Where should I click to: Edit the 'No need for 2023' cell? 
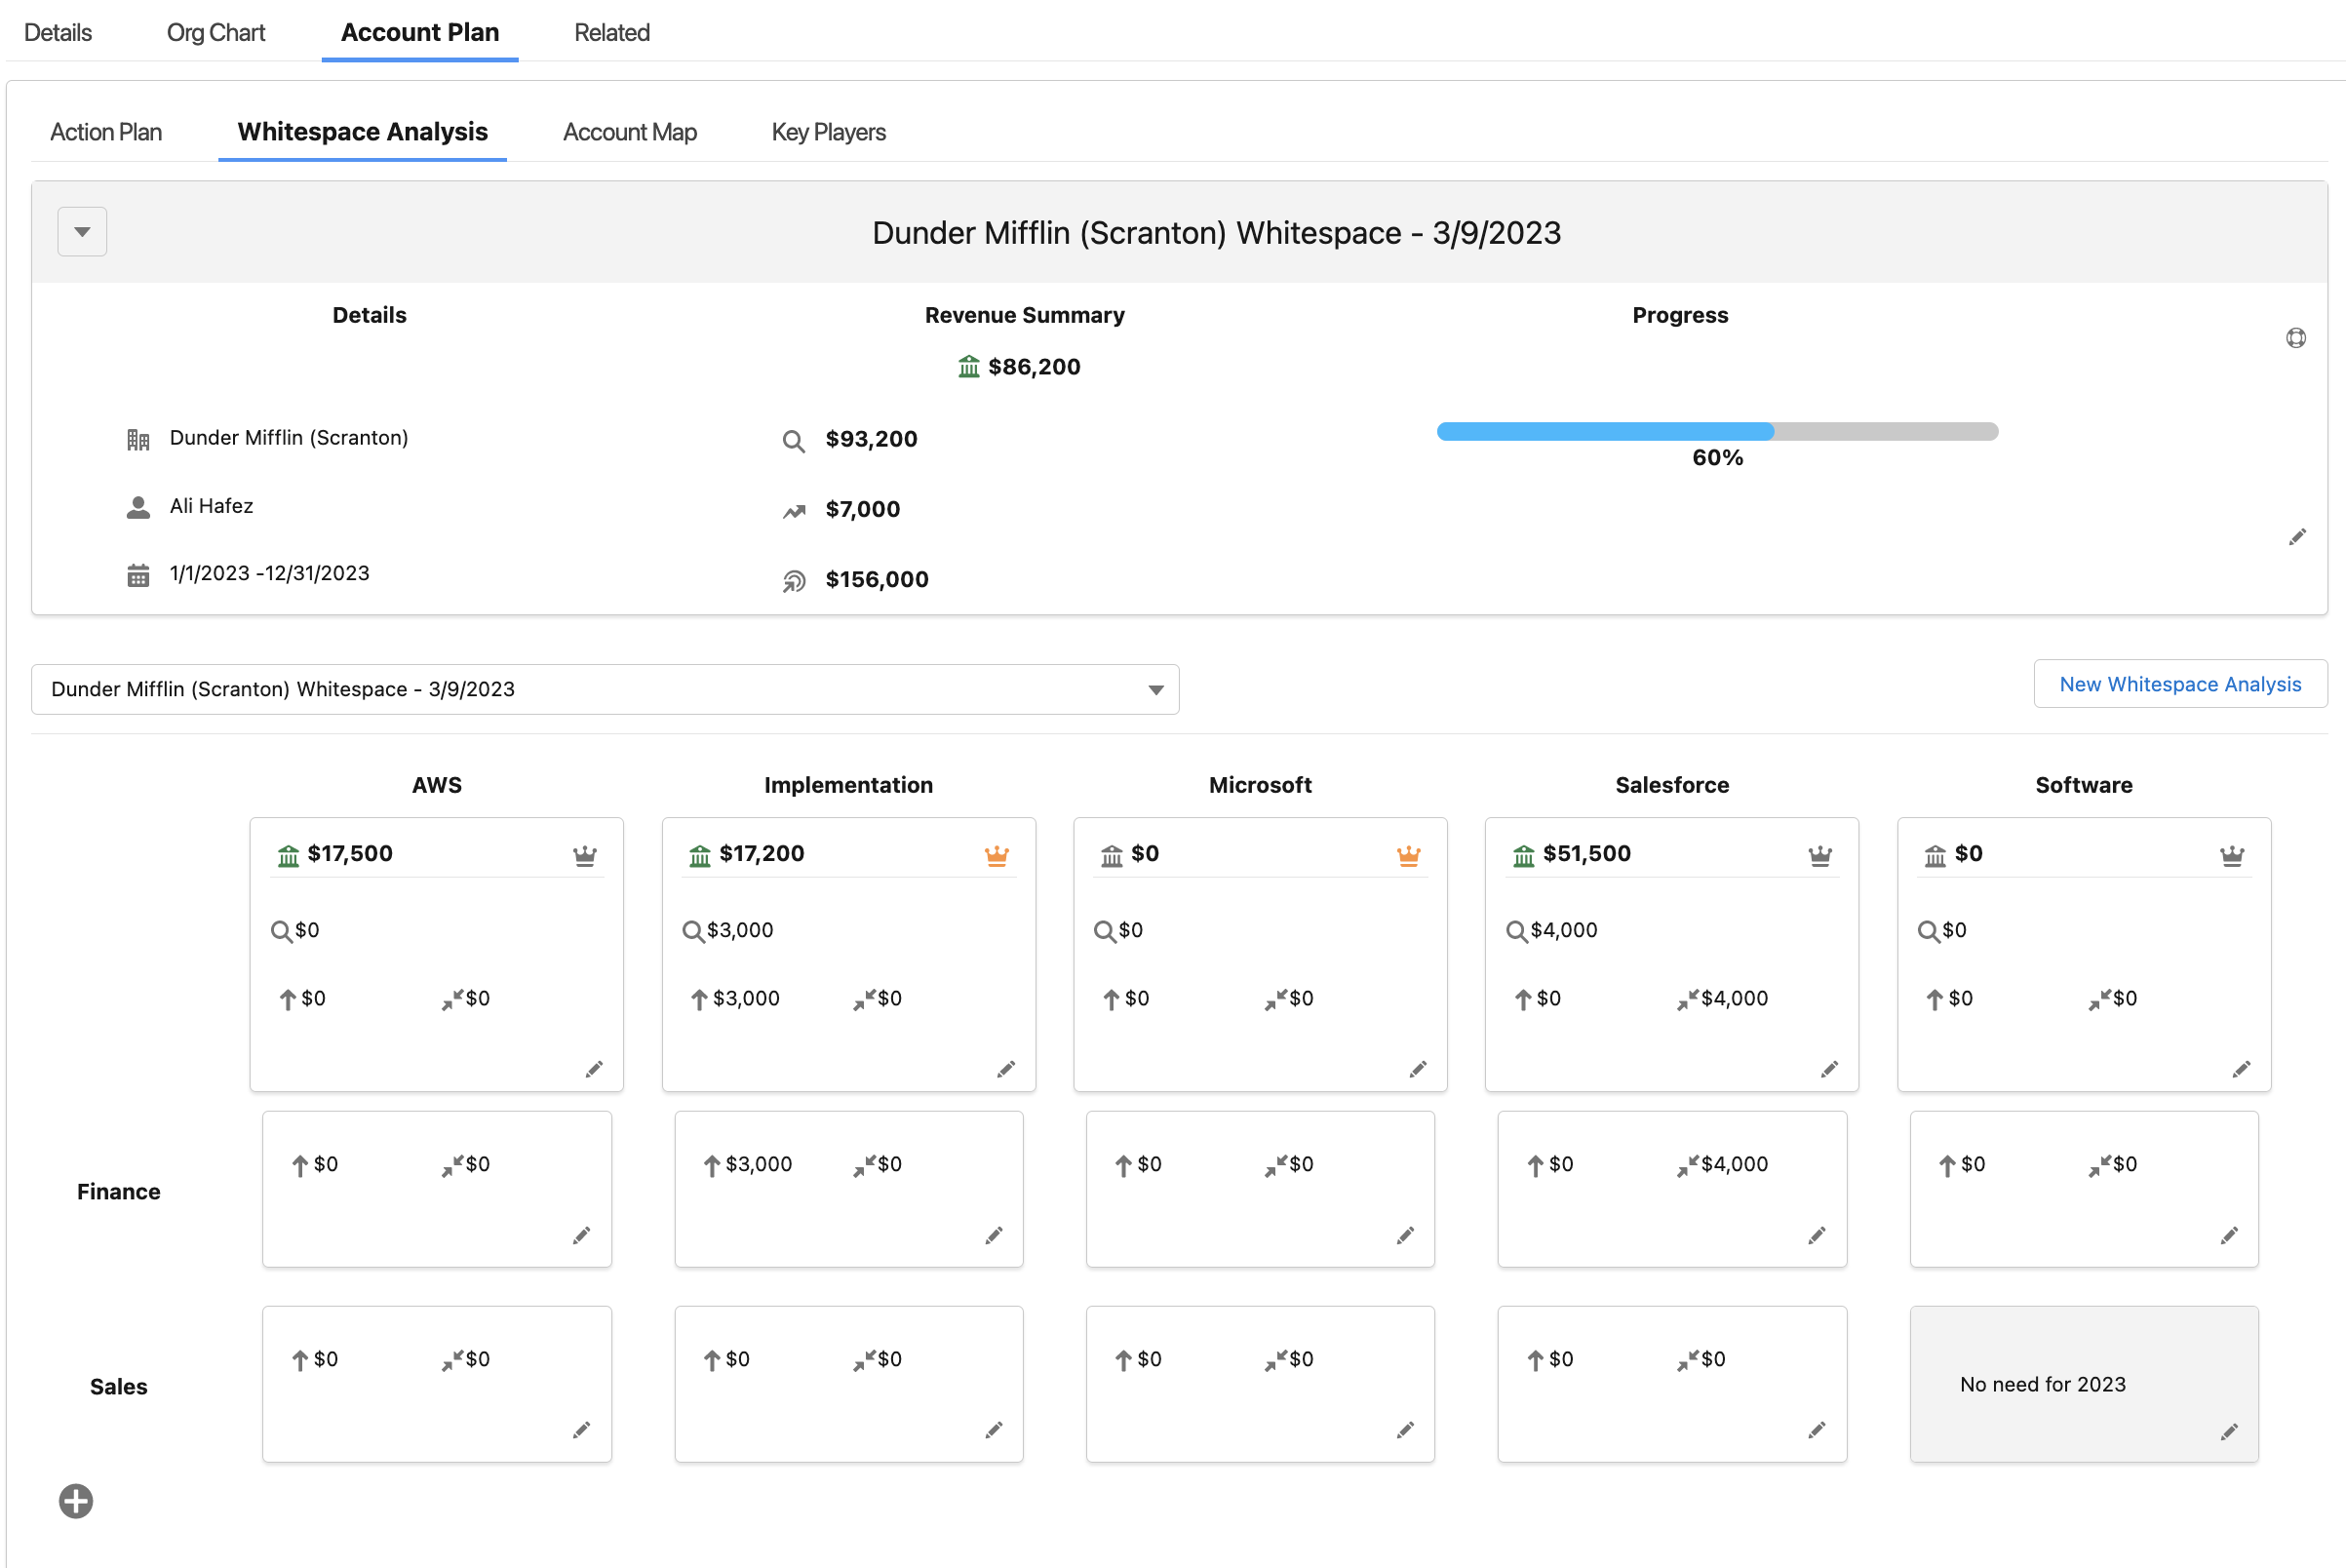(x=2229, y=1432)
